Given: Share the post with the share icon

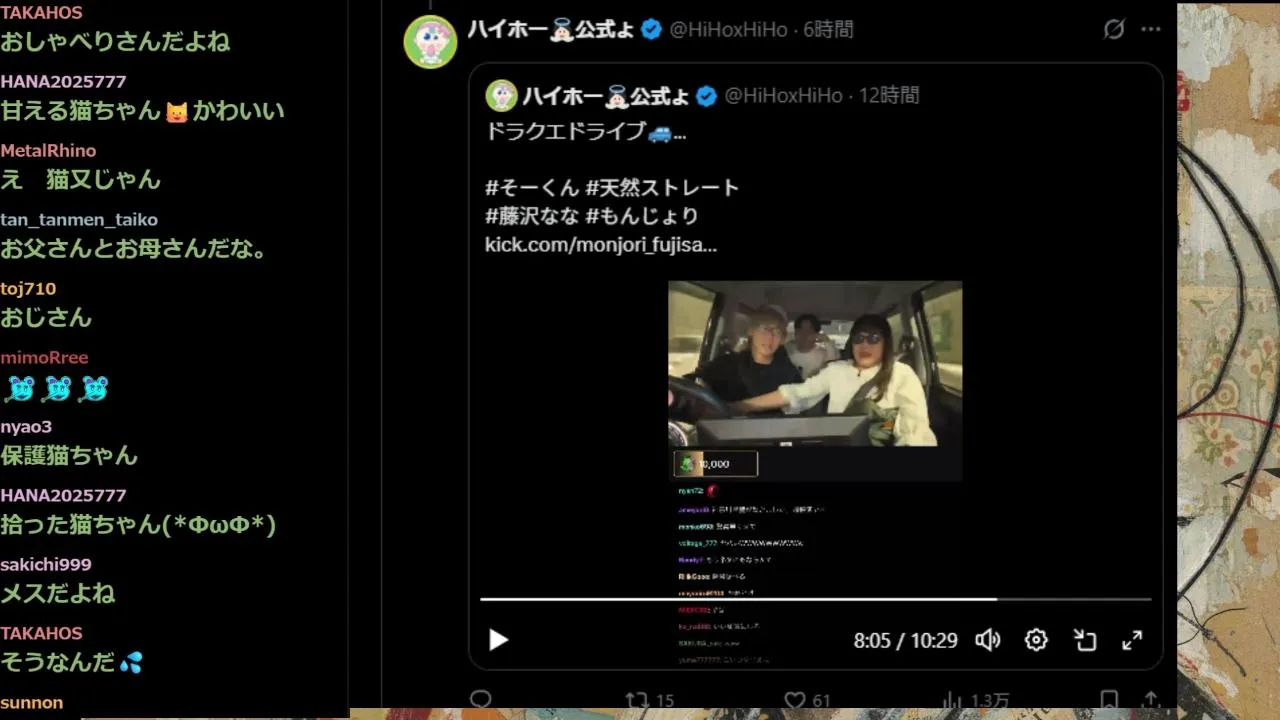Looking at the screenshot, I should (1151, 700).
